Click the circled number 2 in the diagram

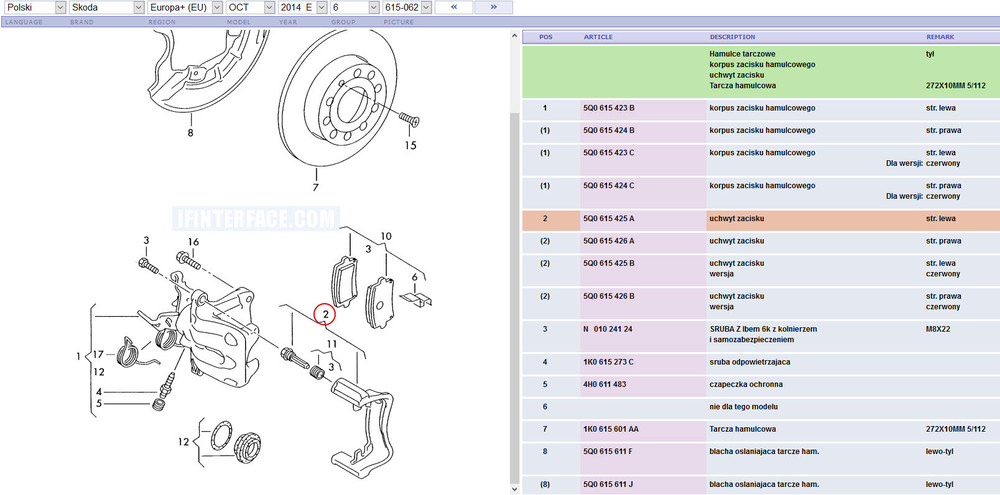click(326, 315)
